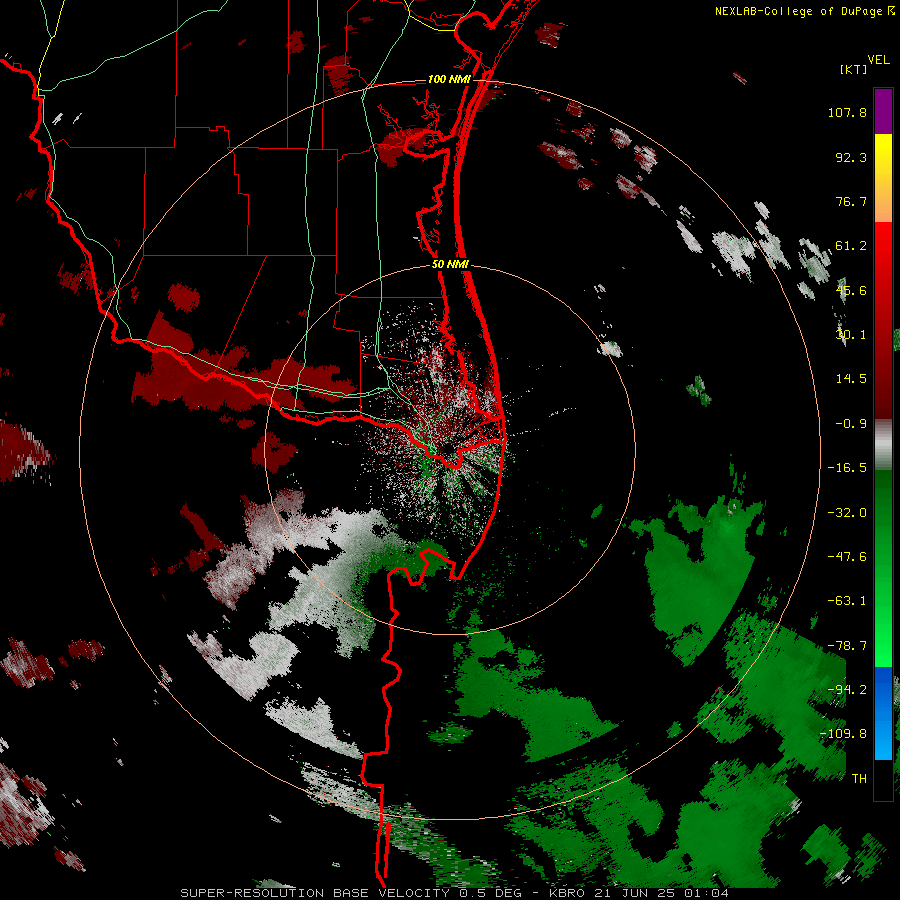Viewport: 900px width, 900px height.
Task: Click the TH threshold label
Action: (x=859, y=779)
